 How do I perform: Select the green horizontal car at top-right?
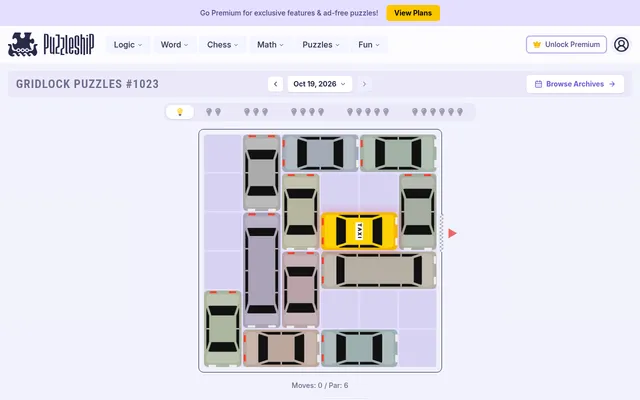coord(398,153)
